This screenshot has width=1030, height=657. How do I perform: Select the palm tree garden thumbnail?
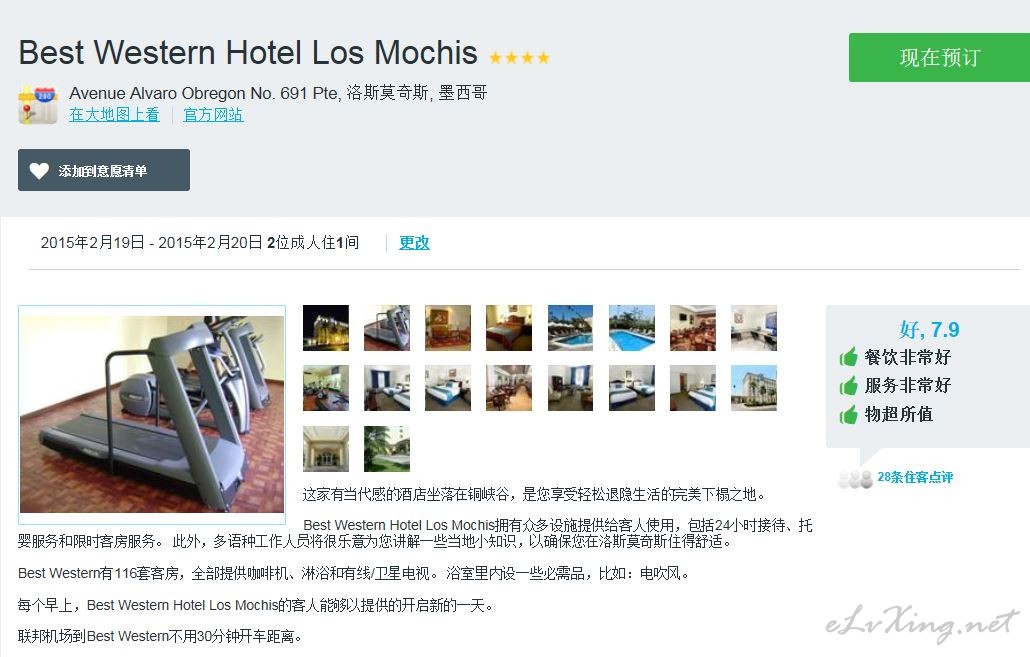(x=387, y=449)
